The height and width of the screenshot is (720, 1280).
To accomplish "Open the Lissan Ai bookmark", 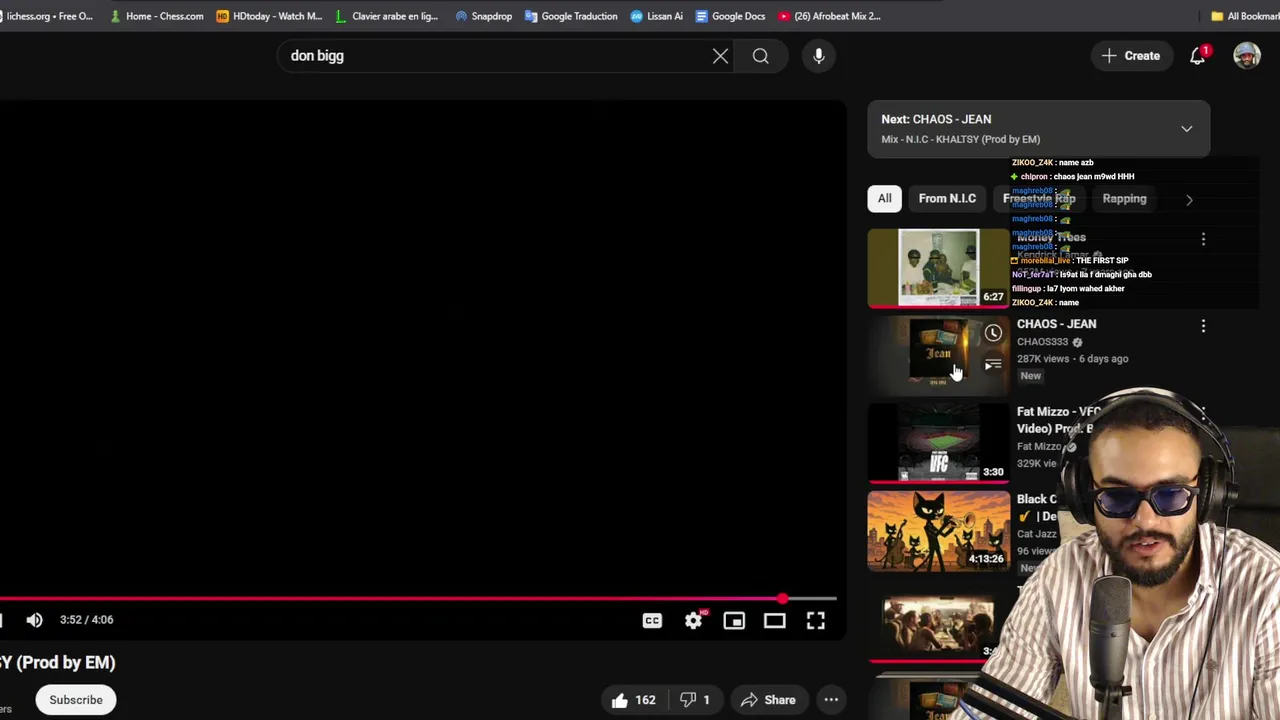I will (x=657, y=16).
